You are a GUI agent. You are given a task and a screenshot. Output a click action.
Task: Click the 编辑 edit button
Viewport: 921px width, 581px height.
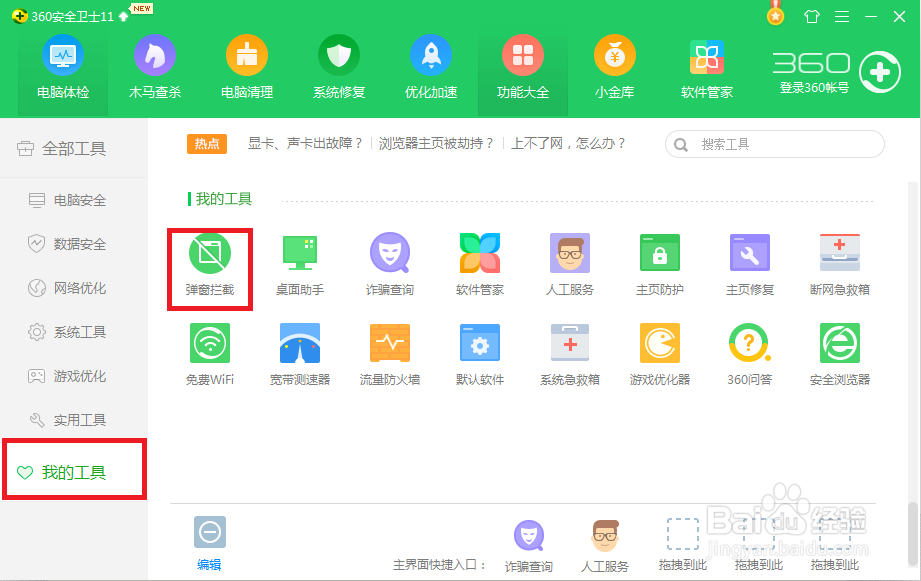210,543
